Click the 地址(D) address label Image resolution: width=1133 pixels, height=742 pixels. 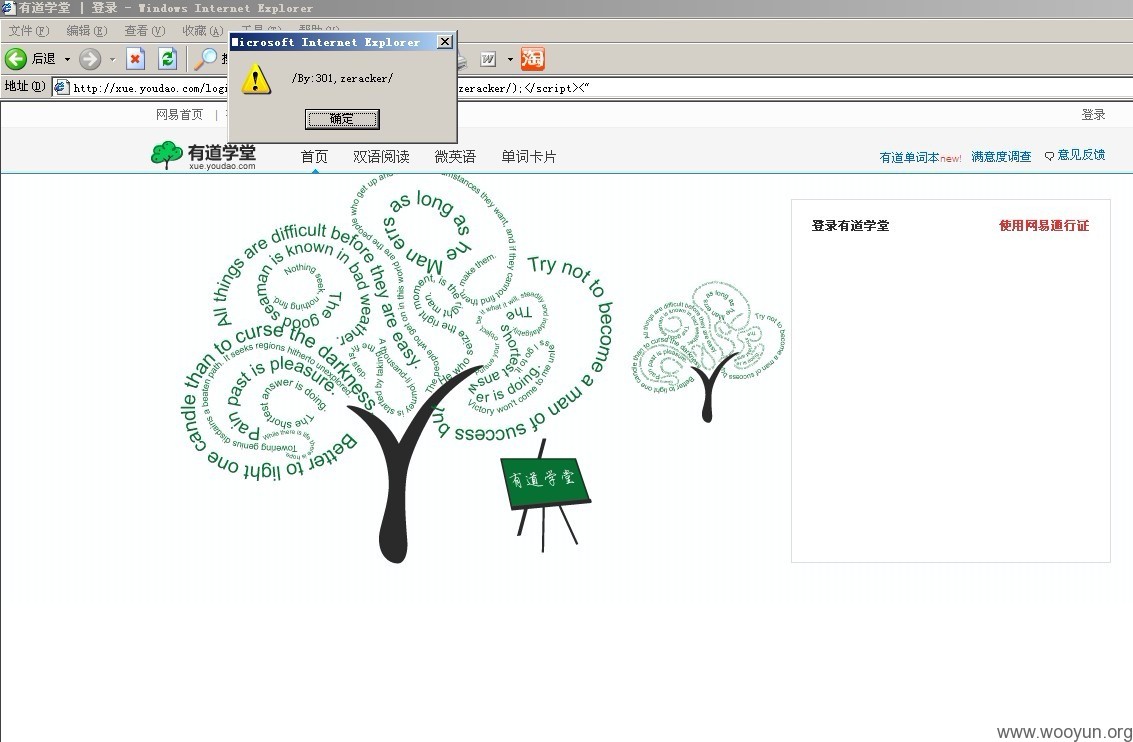25,87
